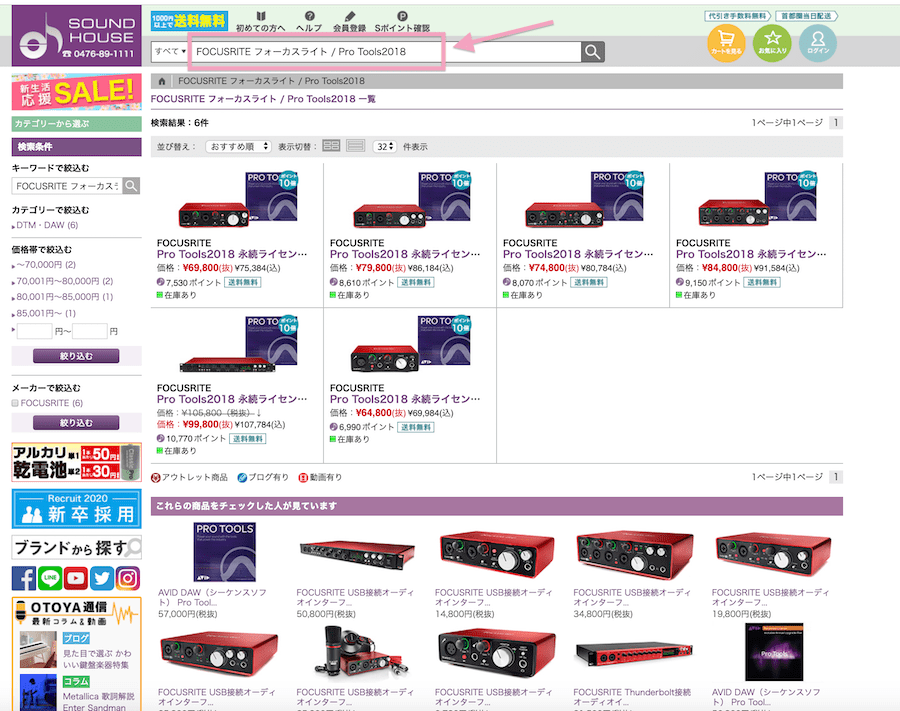900x711 pixels.
Task: Tick the FOCUSRITE (6) maker checkbox
Action: [15, 403]
